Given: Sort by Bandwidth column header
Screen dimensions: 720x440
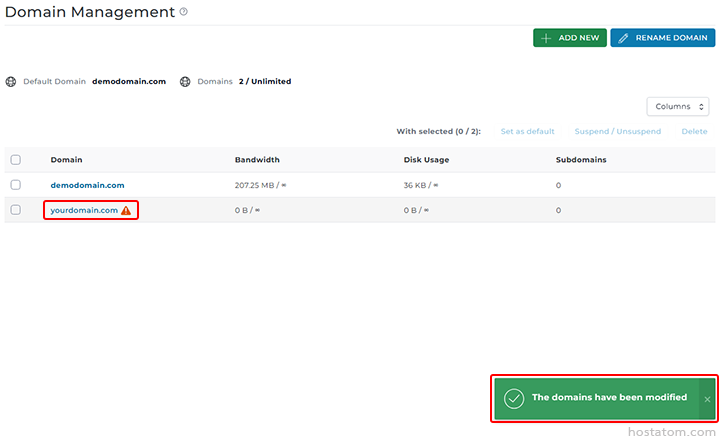Looking at the screenshot, I should pyautogui.click(x=257, y=159).
